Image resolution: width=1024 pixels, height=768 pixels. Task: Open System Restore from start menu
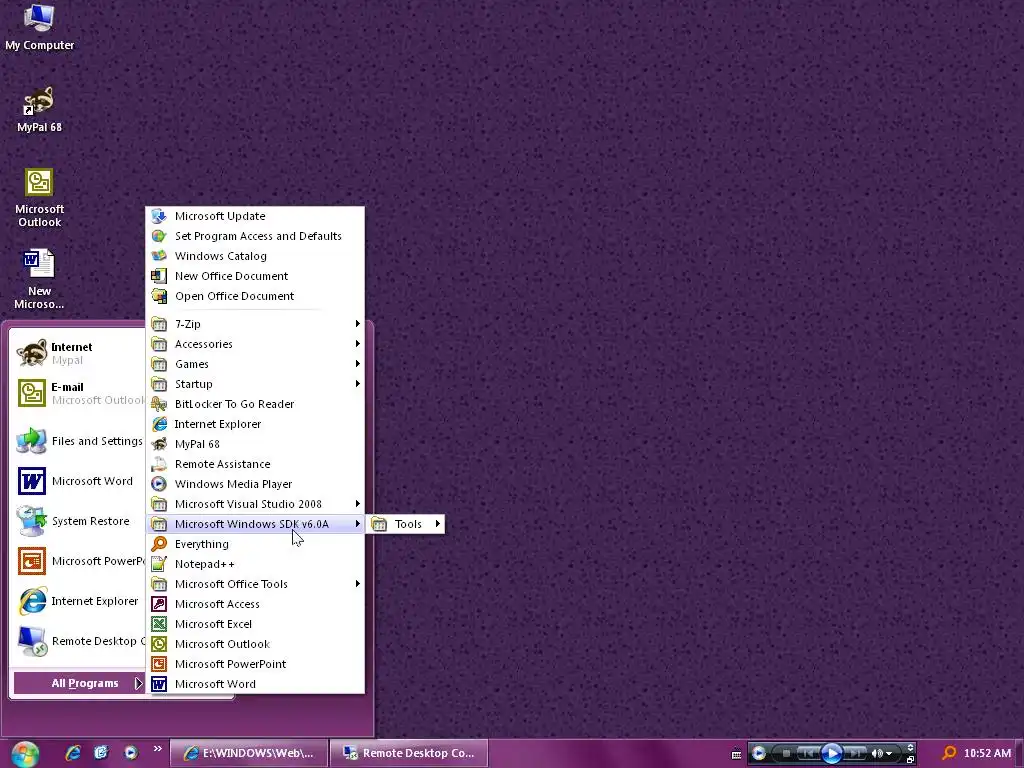(78, 521)
